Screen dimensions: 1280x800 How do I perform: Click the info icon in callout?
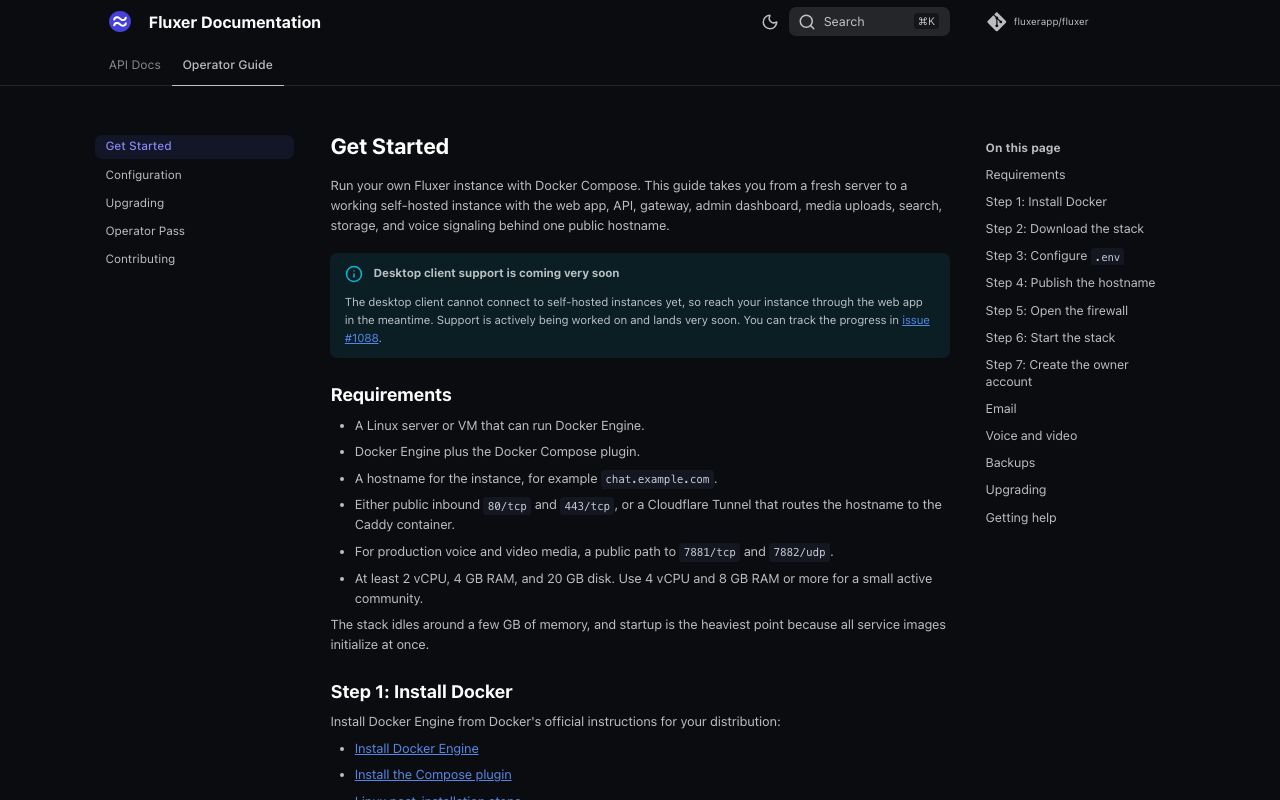[354, 273]
